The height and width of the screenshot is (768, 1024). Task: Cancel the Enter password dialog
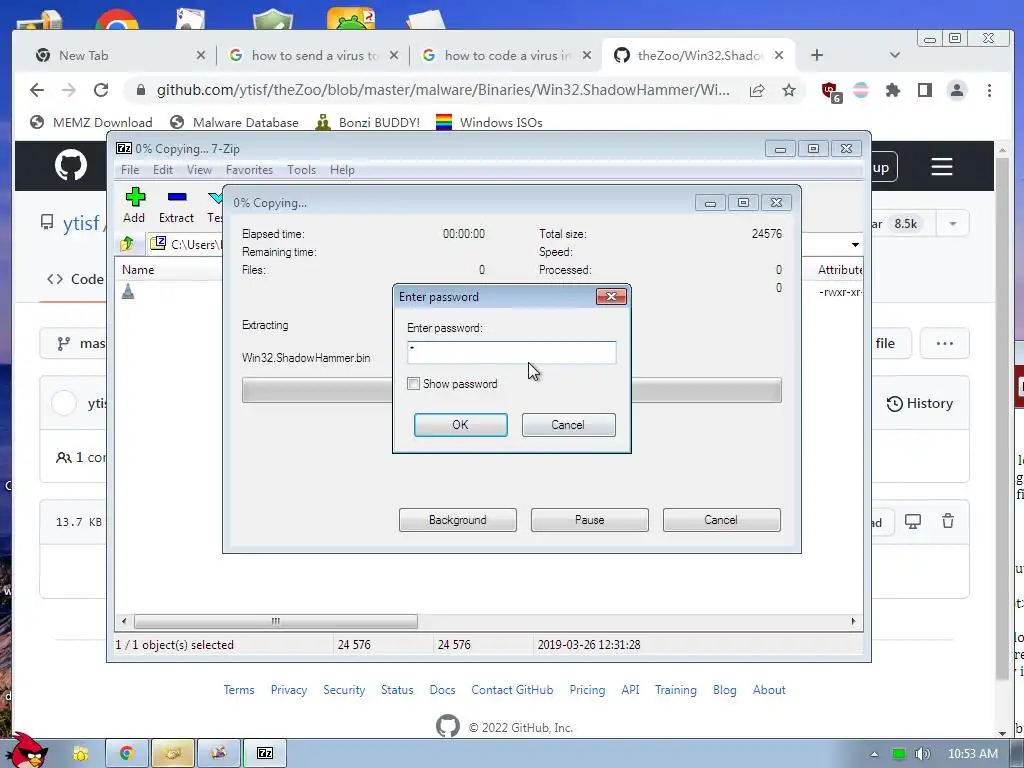(x=568, y=424)
